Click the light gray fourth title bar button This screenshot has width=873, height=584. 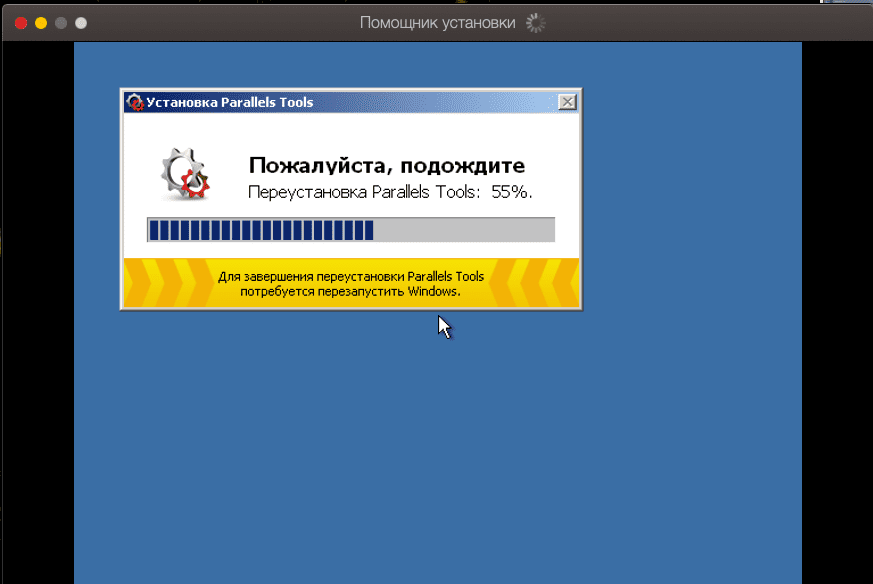pyautogui.click(x=81, y=23)
